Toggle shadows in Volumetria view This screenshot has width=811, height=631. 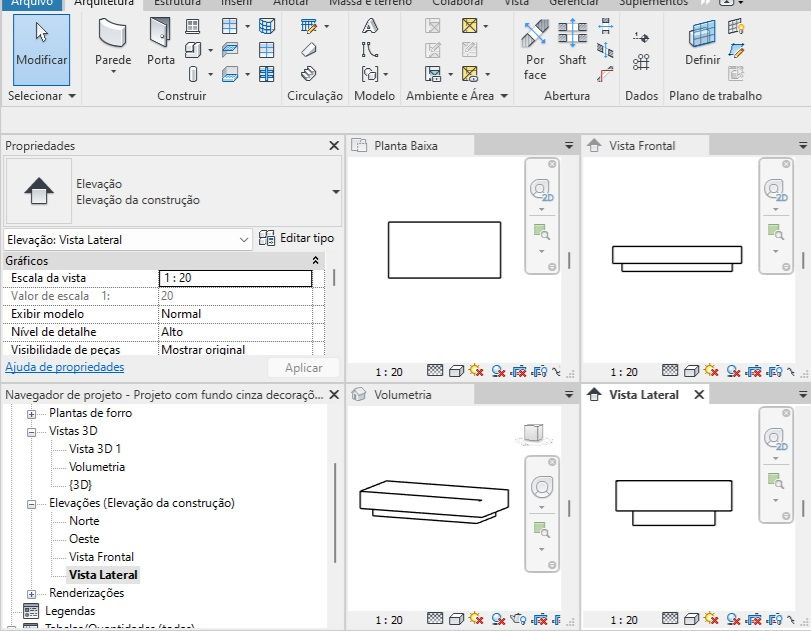498,619
